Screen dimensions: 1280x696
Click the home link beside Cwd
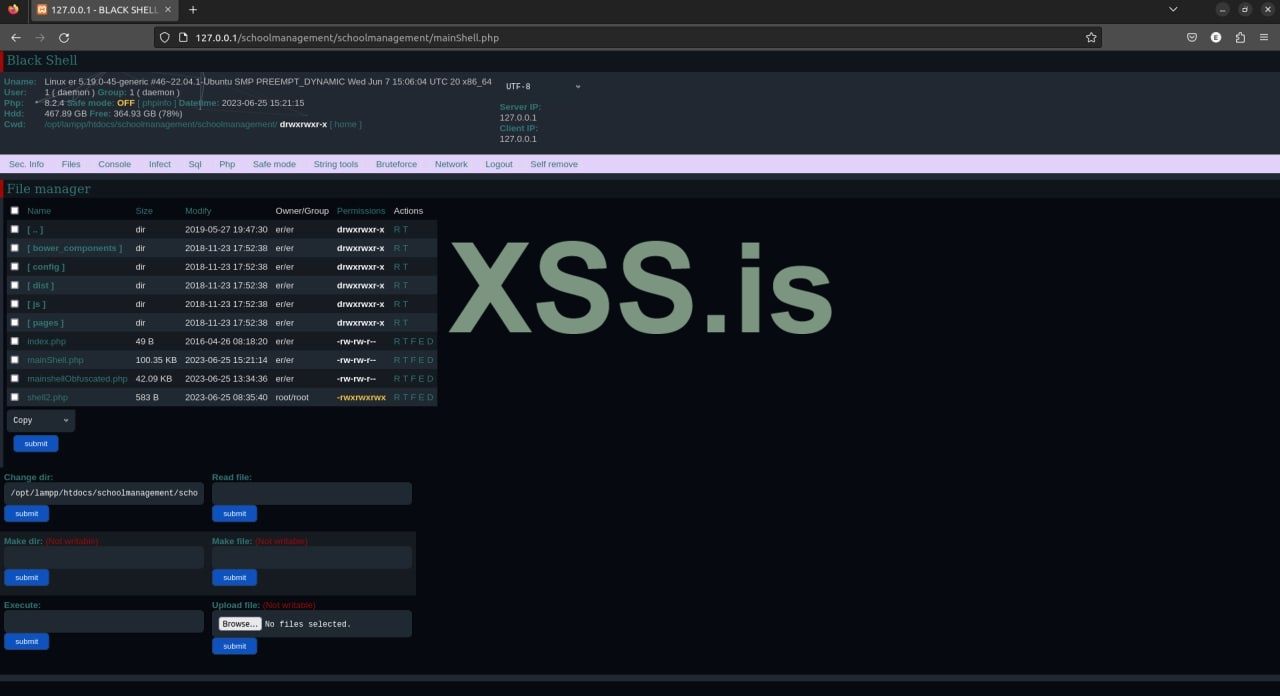click(x=346, y=124)
